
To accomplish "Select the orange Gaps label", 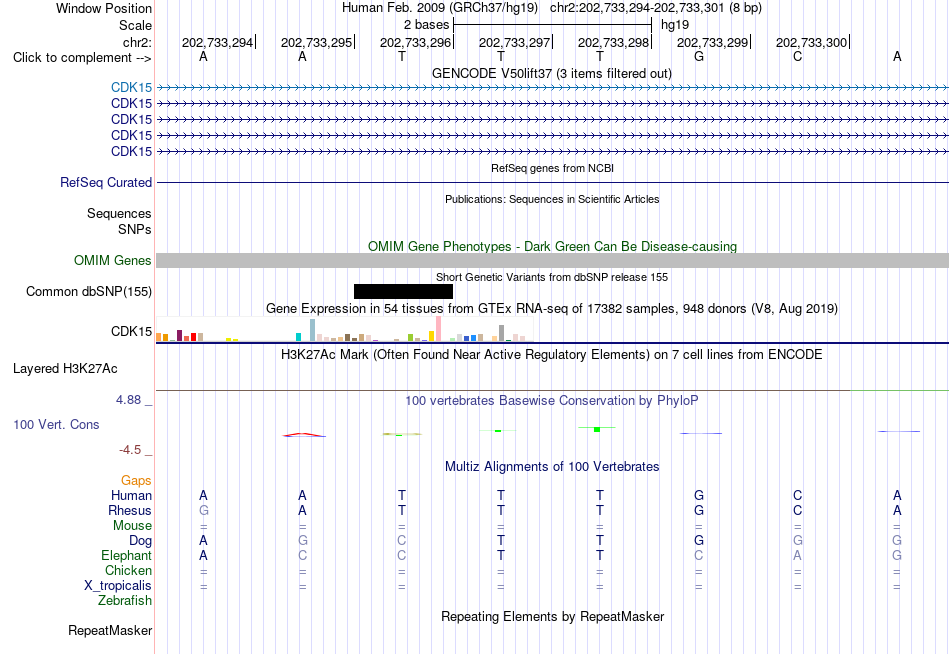I will [x=136, y=481].
